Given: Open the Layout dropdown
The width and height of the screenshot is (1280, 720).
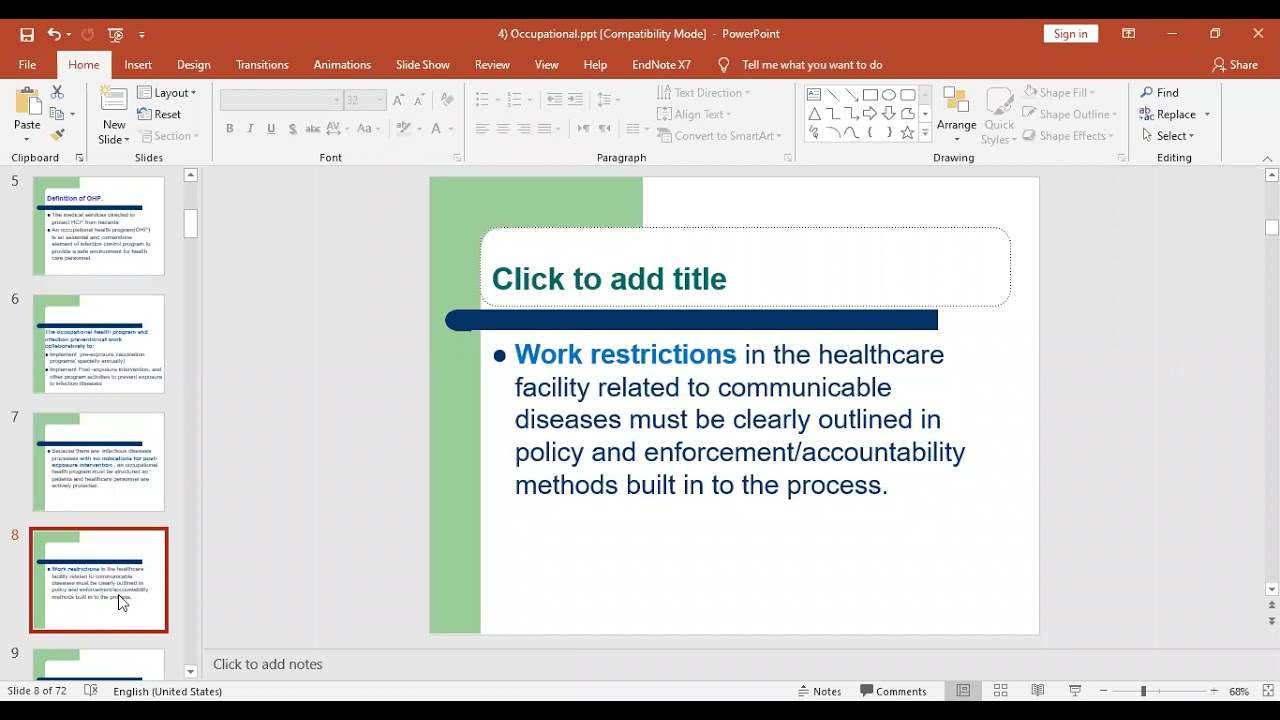Looking at the screenshot, I should point(167,93).
